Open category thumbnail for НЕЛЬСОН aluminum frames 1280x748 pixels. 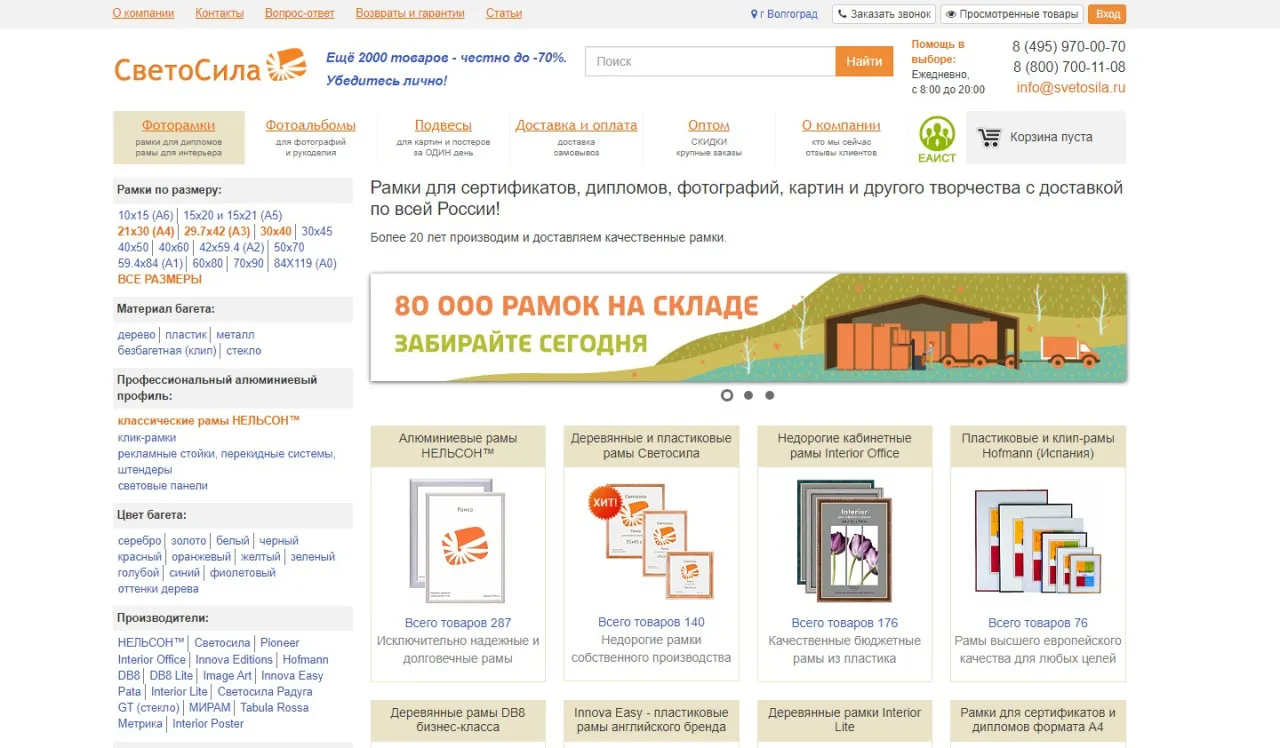click(x=457, y=538)
